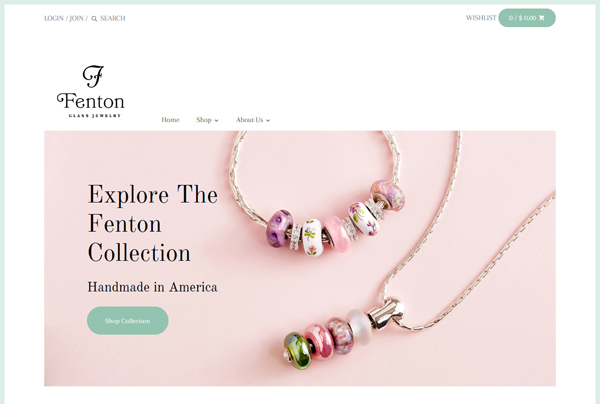This screenshot has width=600, height=404.
Task: Click the search magnifier icon
Action: tap(94, 18)
